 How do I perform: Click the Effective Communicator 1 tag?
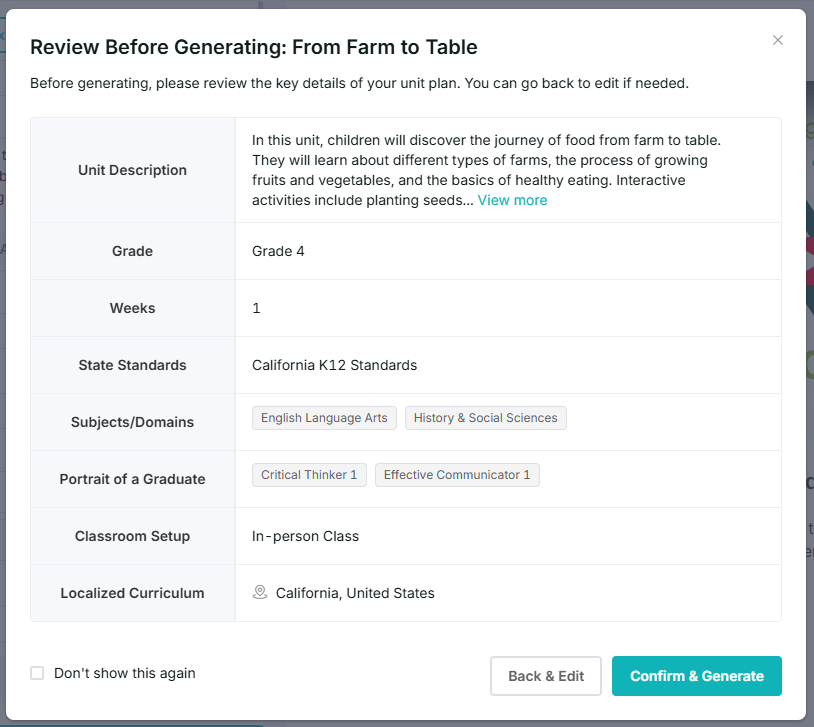(x=457, y=475)
